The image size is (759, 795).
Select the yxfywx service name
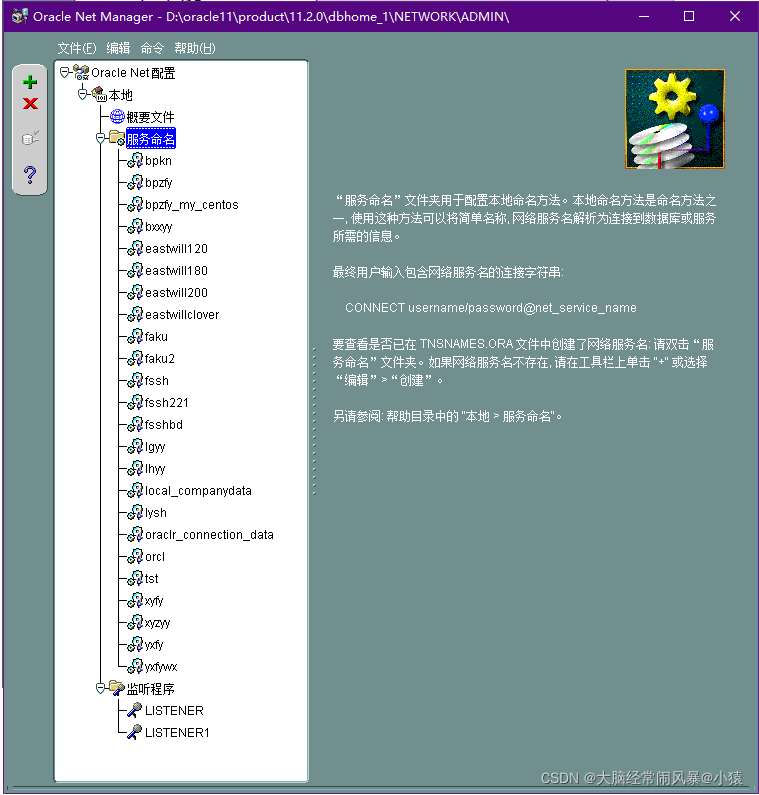(161, 667)
